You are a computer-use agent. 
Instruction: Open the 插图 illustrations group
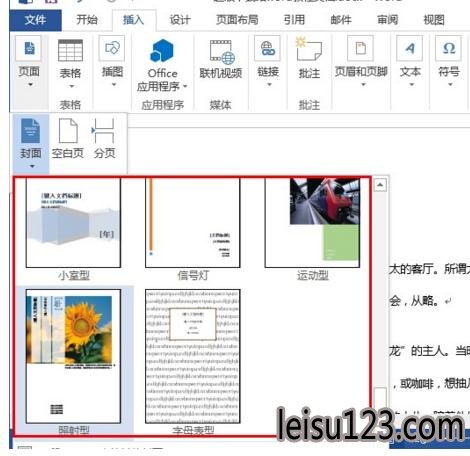coord(113,62)
